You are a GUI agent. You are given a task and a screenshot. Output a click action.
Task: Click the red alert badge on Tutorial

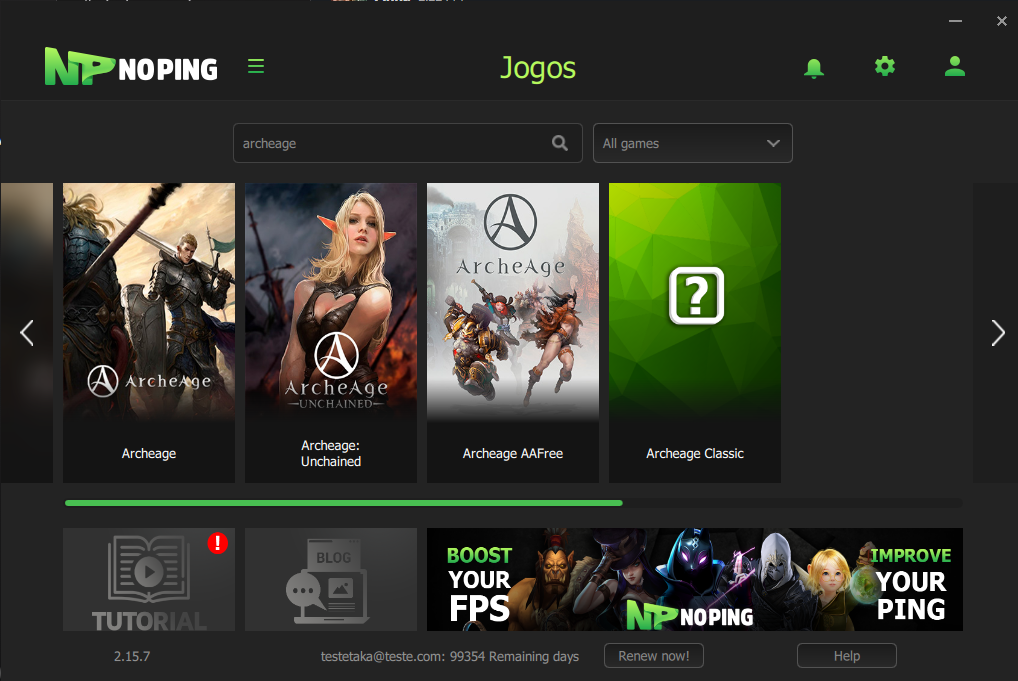coord(217,543)
